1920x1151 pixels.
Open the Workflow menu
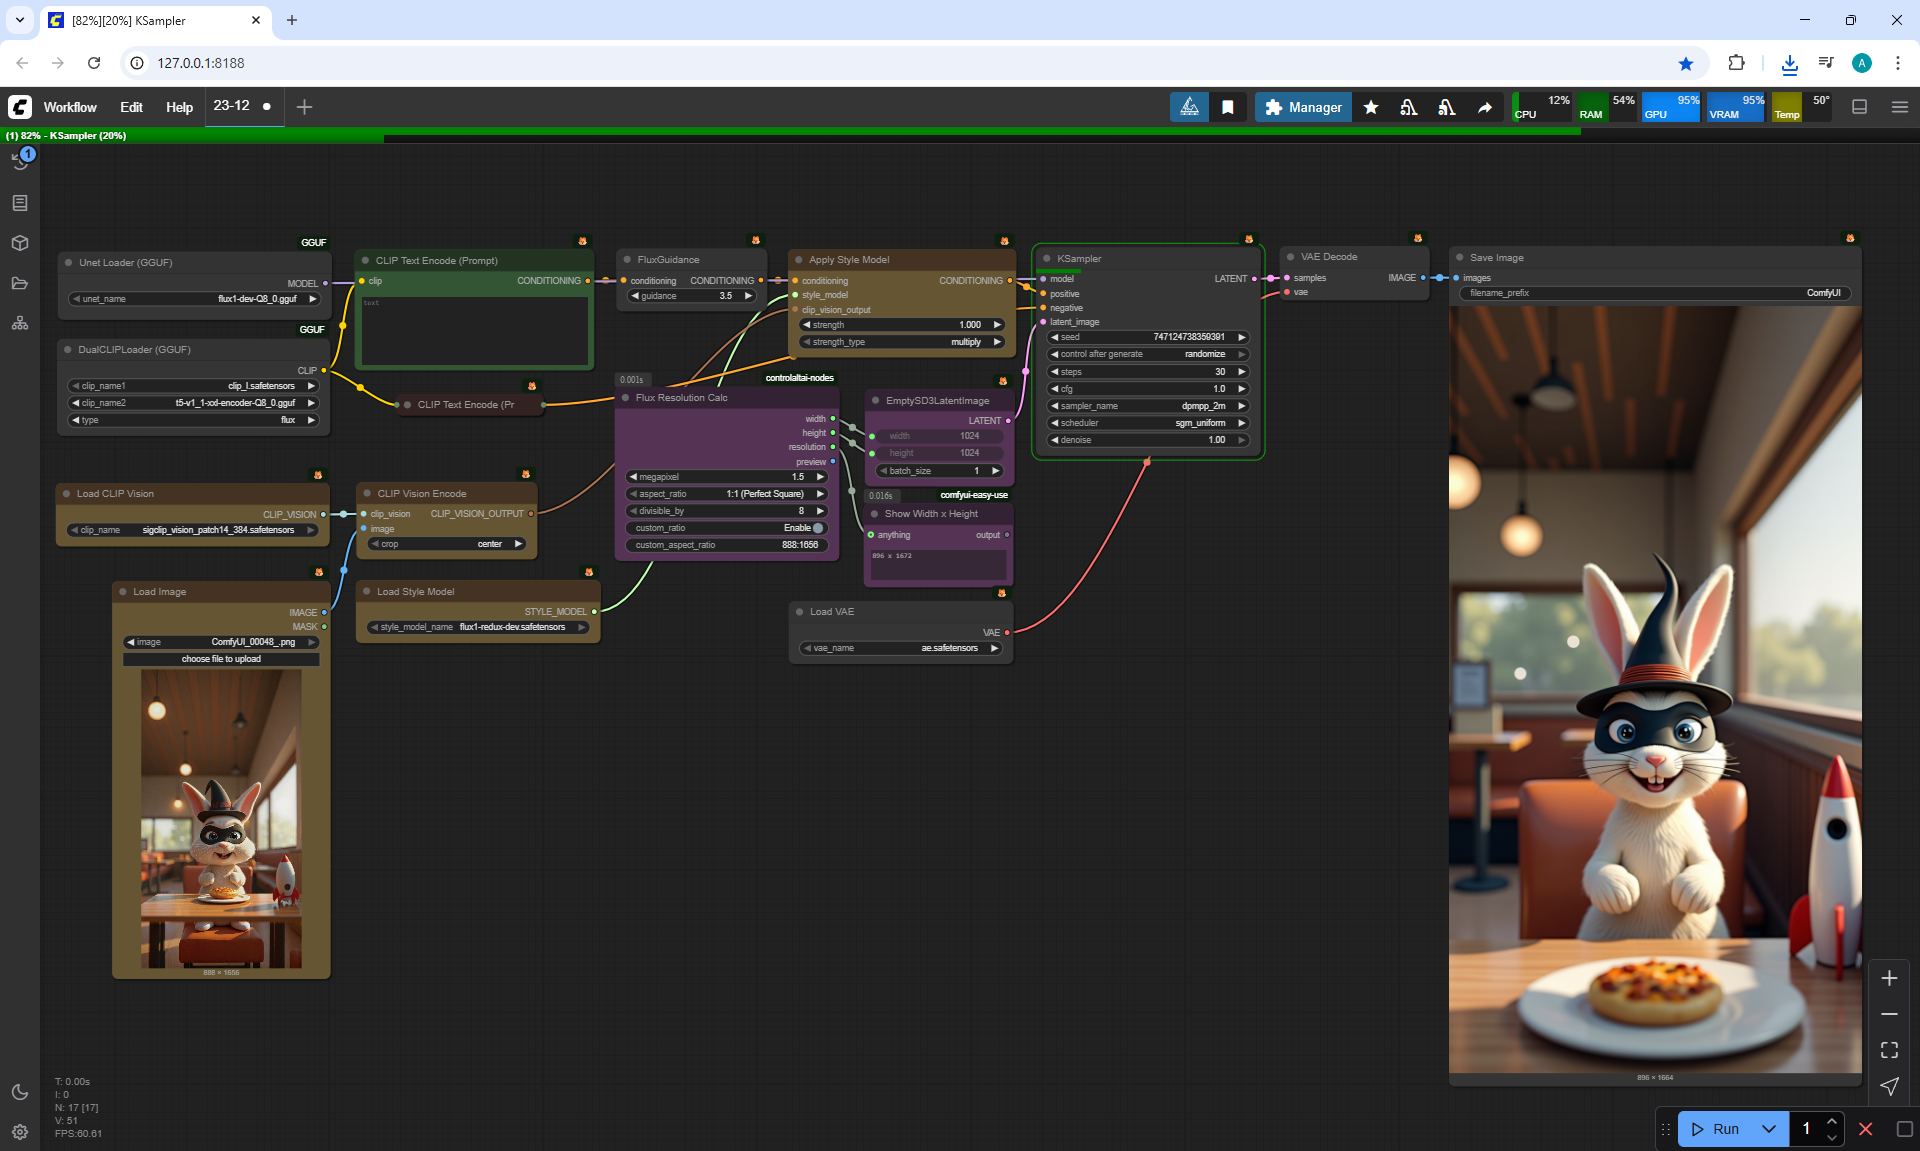70,107
